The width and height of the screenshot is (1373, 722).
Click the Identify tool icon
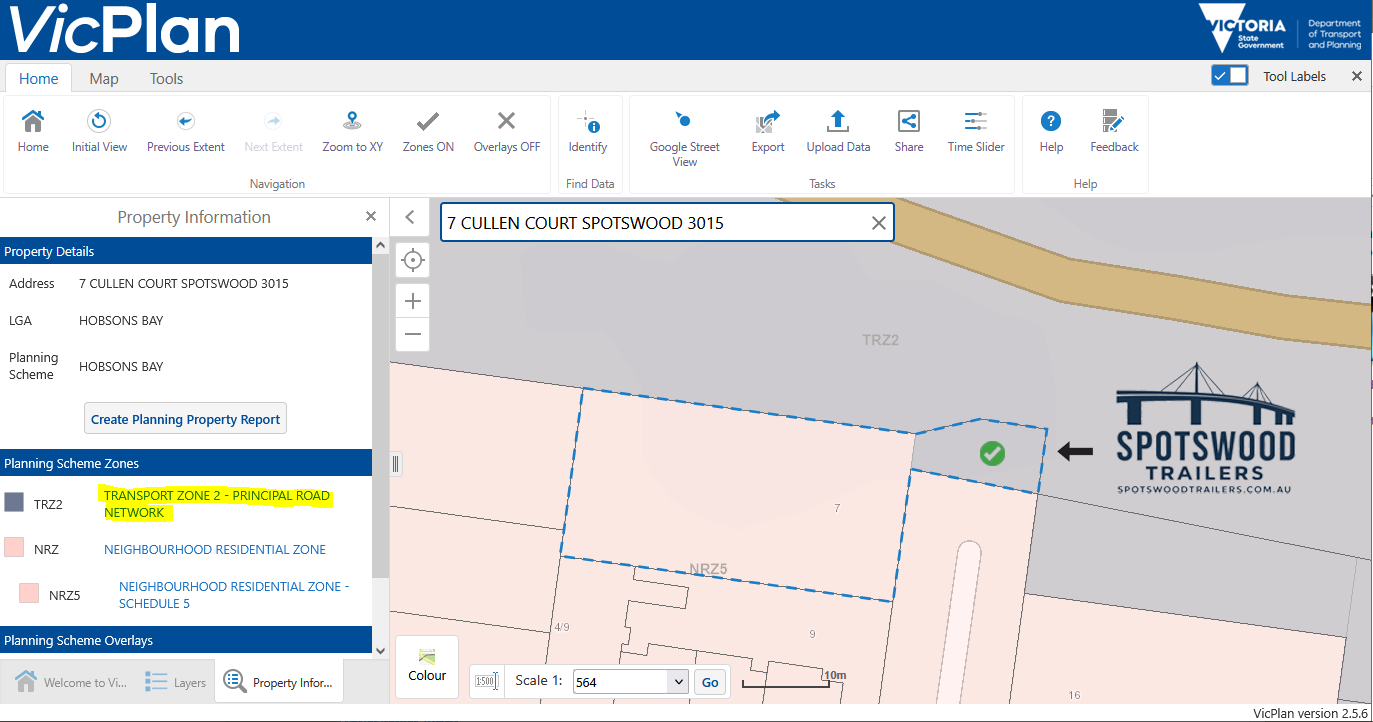click(587, 123)
